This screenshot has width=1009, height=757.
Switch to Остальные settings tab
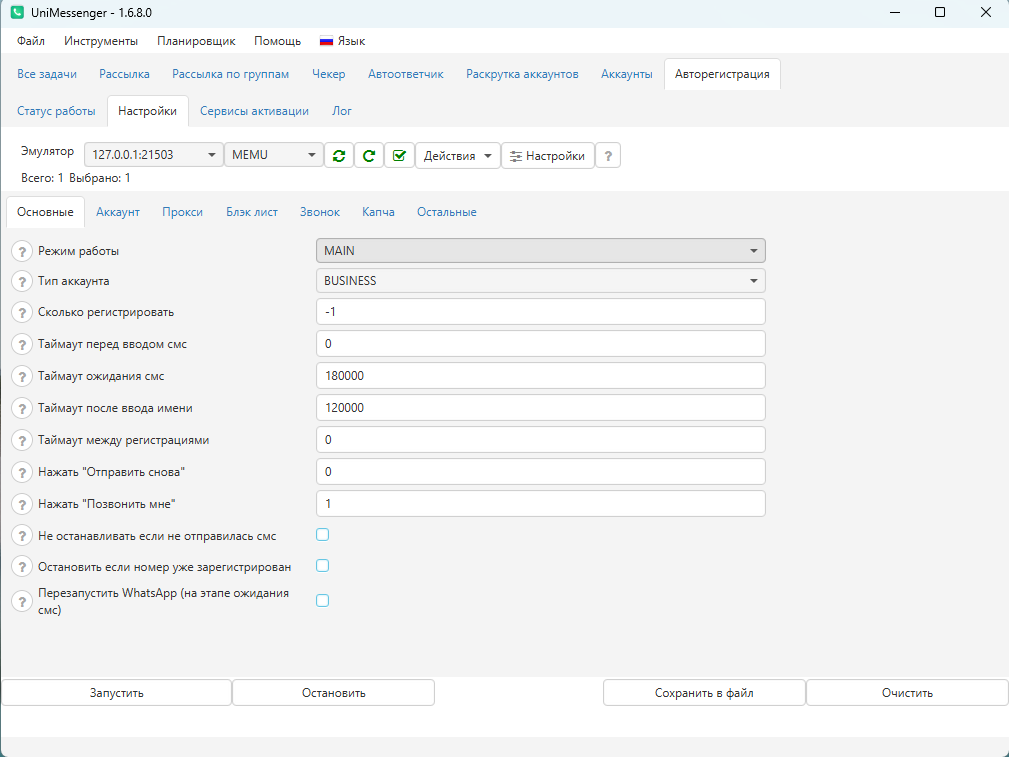click(447, 212)
